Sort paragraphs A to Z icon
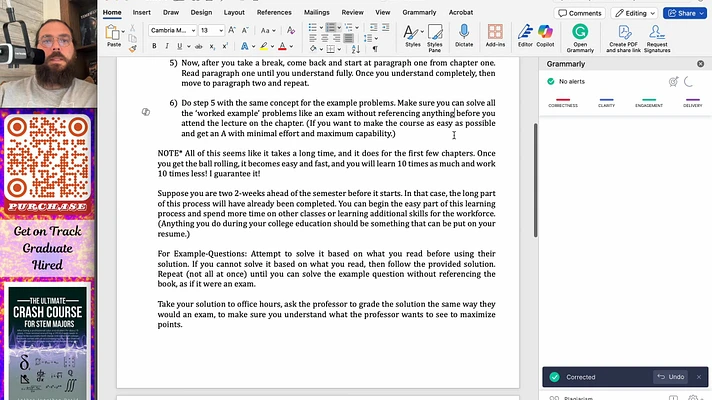 [356, 49]
